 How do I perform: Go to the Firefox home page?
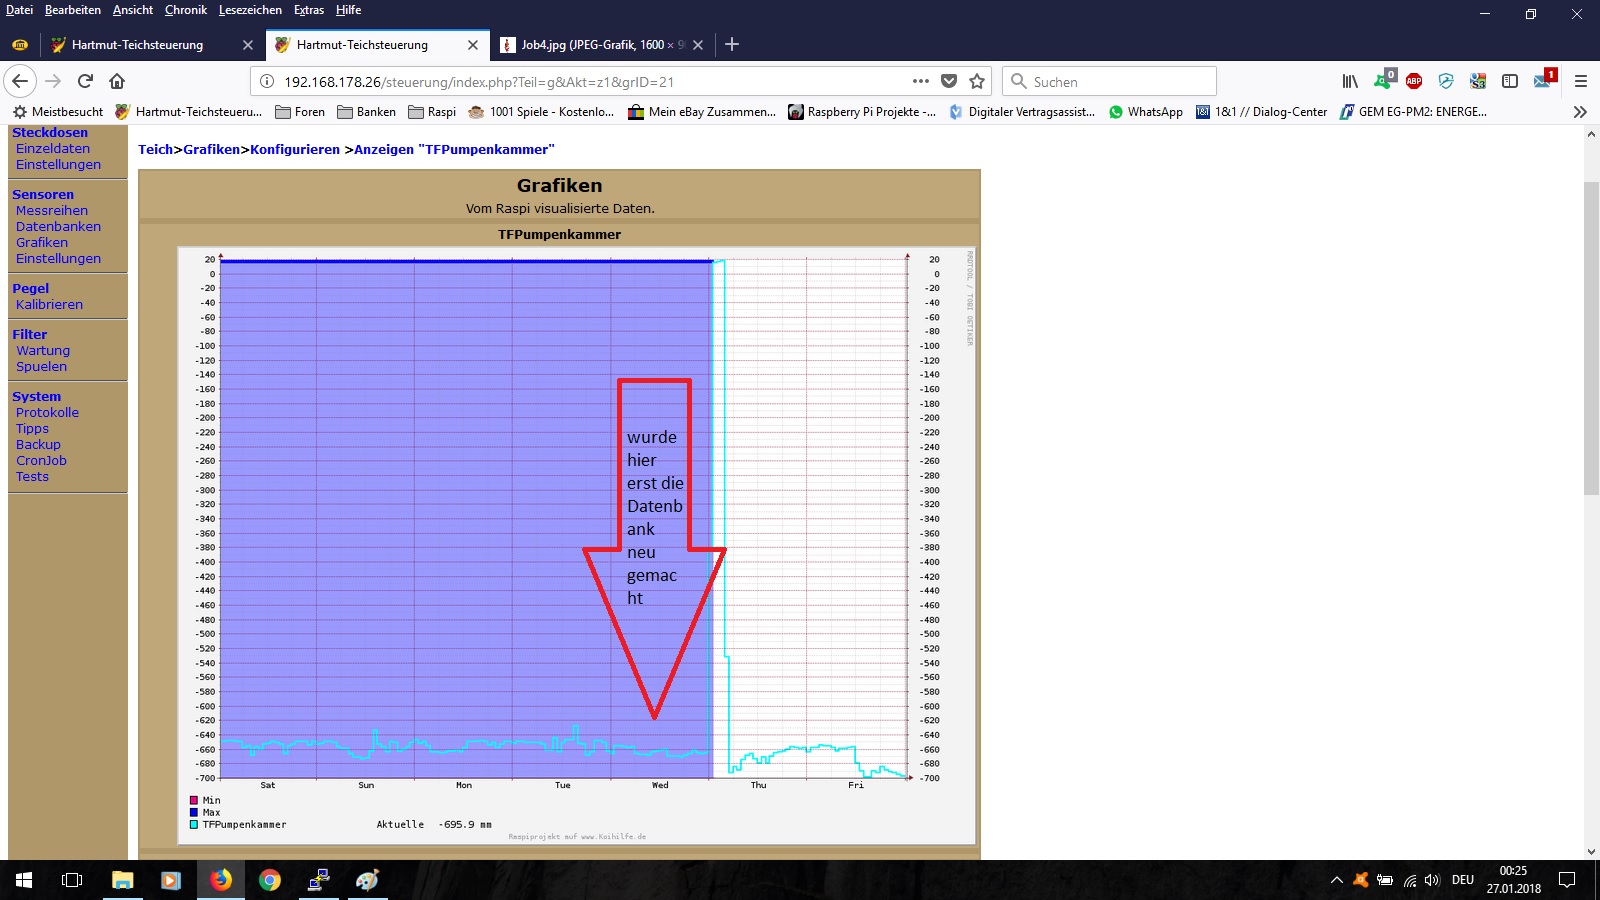pyautogui.click(x=117, y=81)
